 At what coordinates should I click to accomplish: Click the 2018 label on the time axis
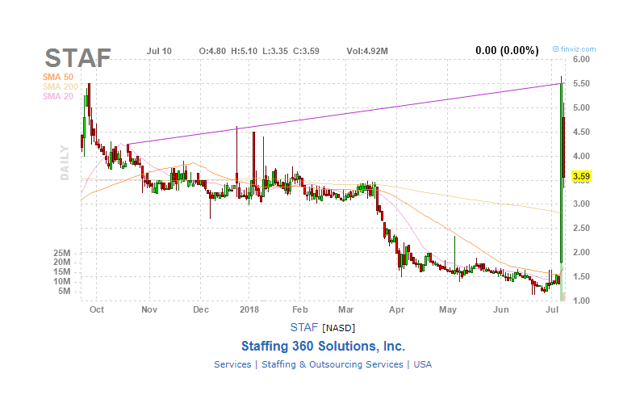[x=249, y=310]
